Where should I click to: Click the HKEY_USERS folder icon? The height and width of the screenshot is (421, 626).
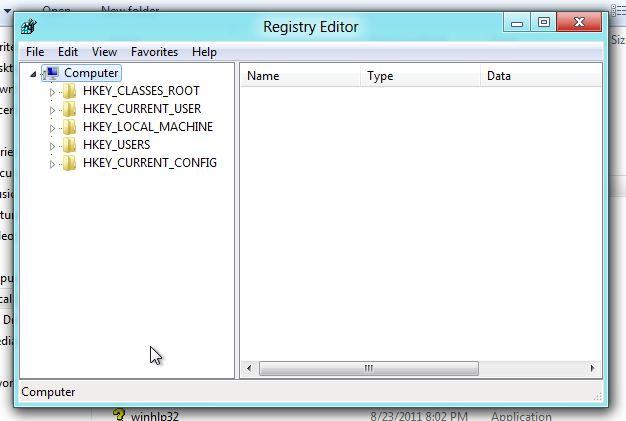69,145
